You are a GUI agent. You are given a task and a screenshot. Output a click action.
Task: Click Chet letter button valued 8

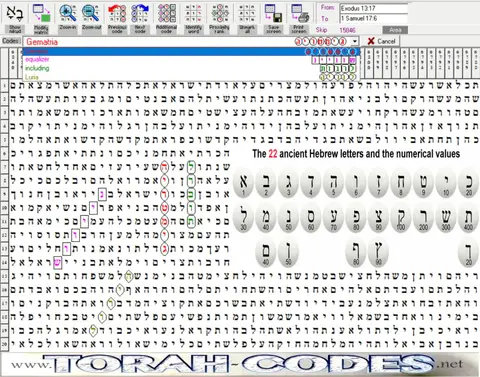[x=401, y=183]
